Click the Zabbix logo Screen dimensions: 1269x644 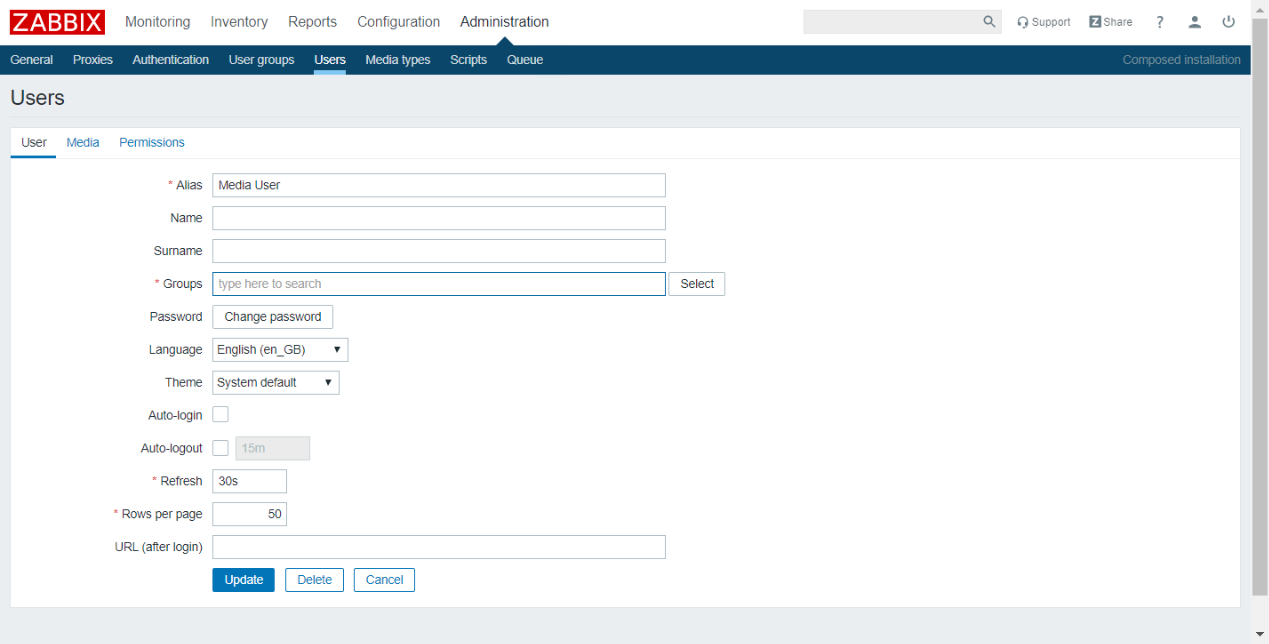(57, 22)
